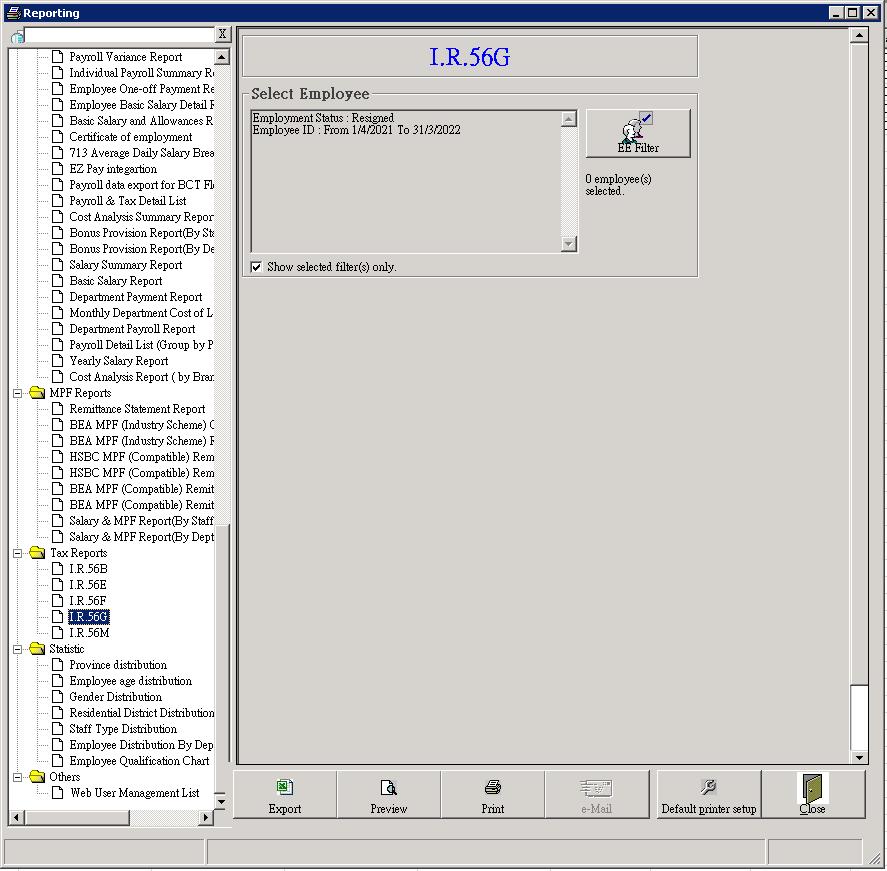Click the Close door icon
This screenshot has width=887, height=871.
pyautogui.click(x=812, y=795)
